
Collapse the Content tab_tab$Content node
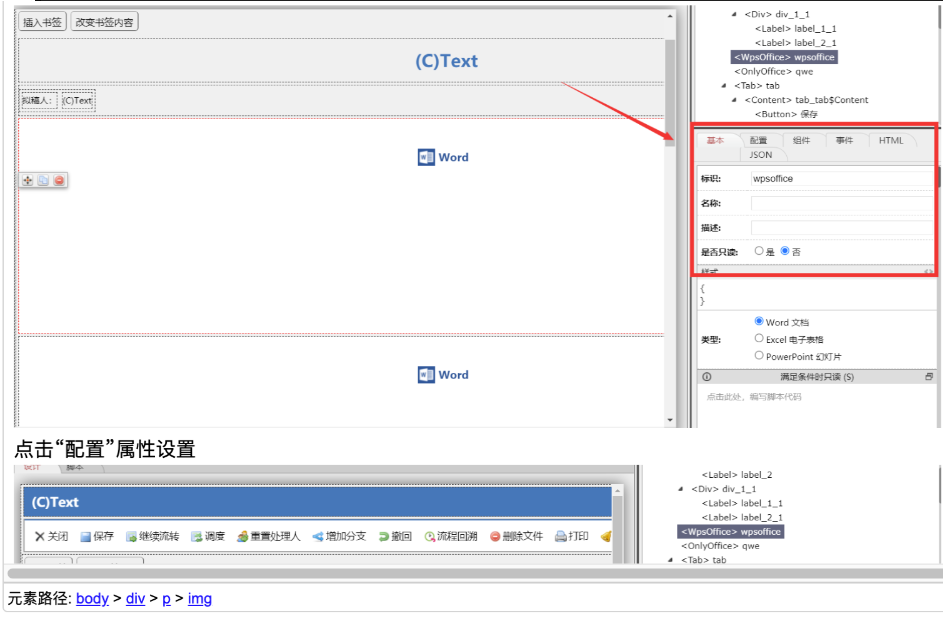tap(734, 100)
